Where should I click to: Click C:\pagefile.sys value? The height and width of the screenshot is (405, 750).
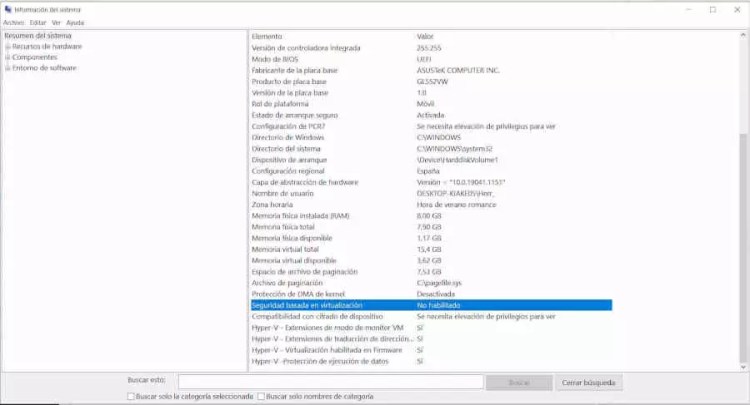(439, 283)
